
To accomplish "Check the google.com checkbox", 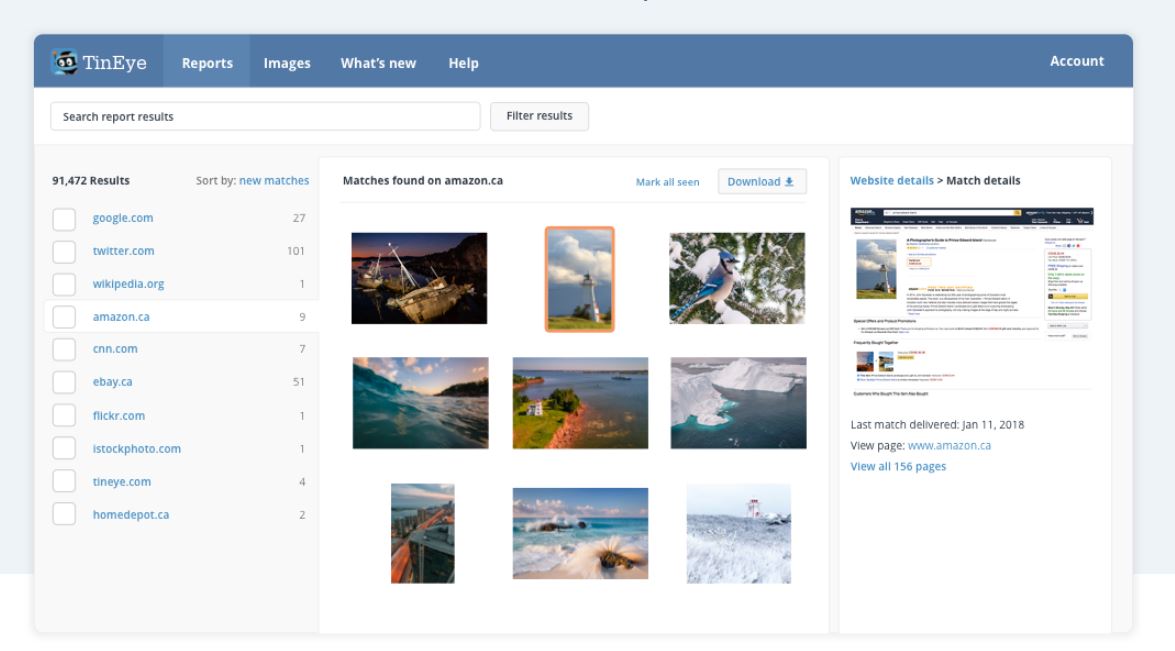I will pos(64,219).
